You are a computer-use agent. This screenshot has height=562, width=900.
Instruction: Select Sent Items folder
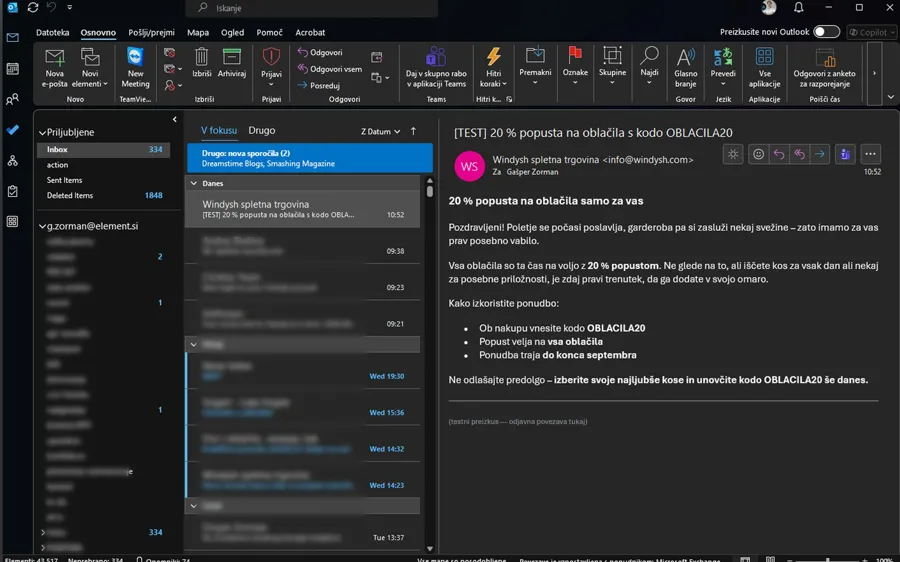103,180
